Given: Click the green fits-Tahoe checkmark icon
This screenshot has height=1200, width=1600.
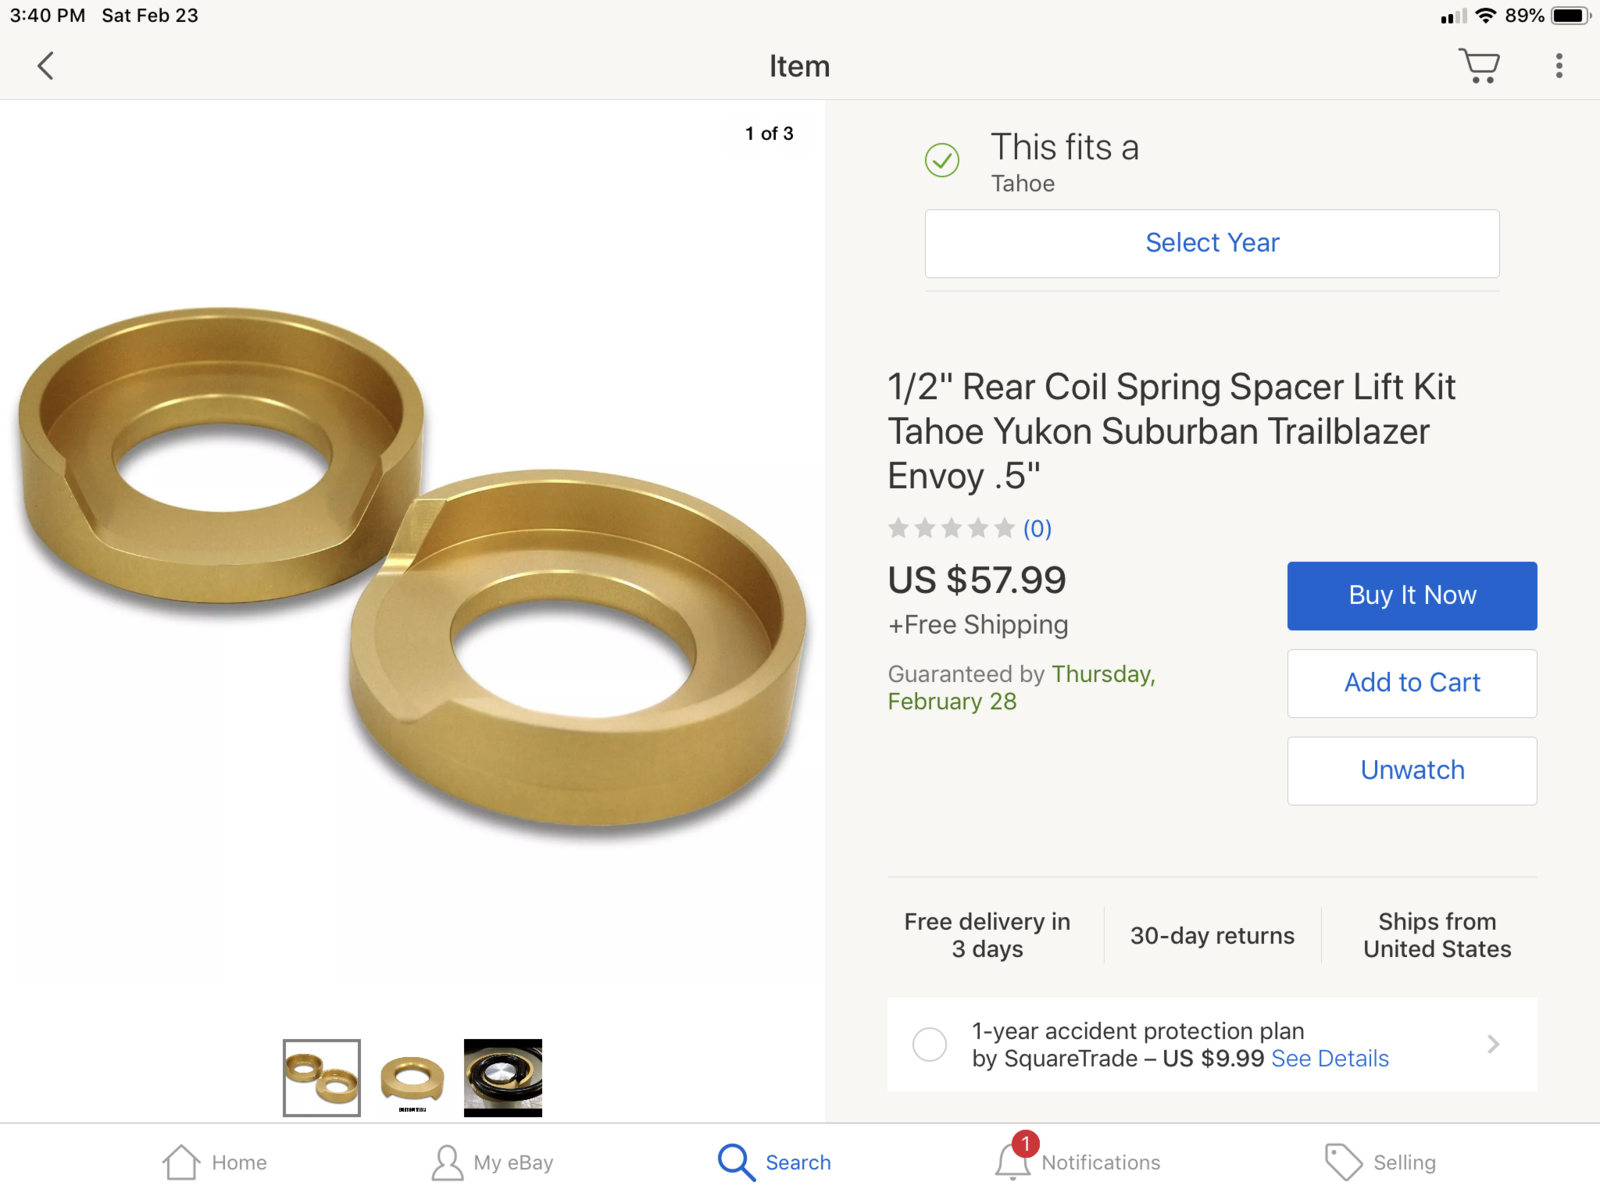Looking at the screenshot, I should click(942, 160).
